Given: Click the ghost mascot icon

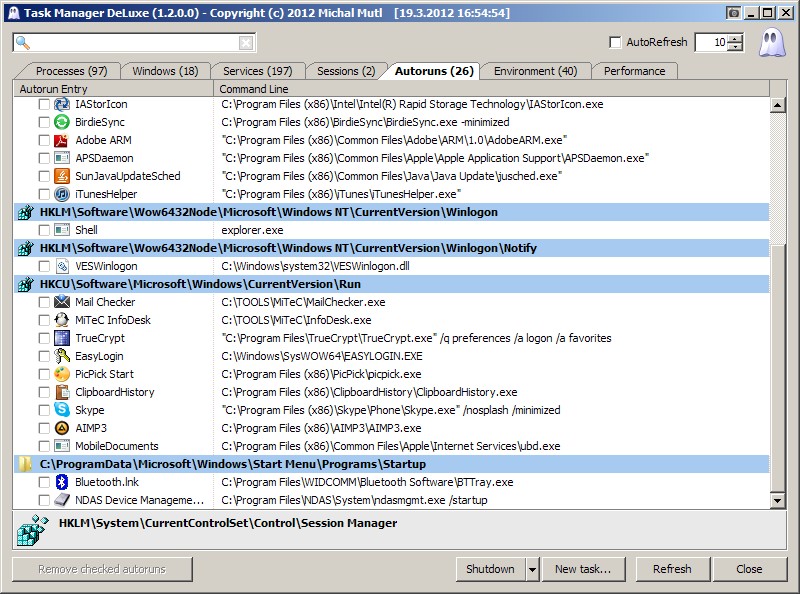Looking at the screenshot, I should (772, 42).
